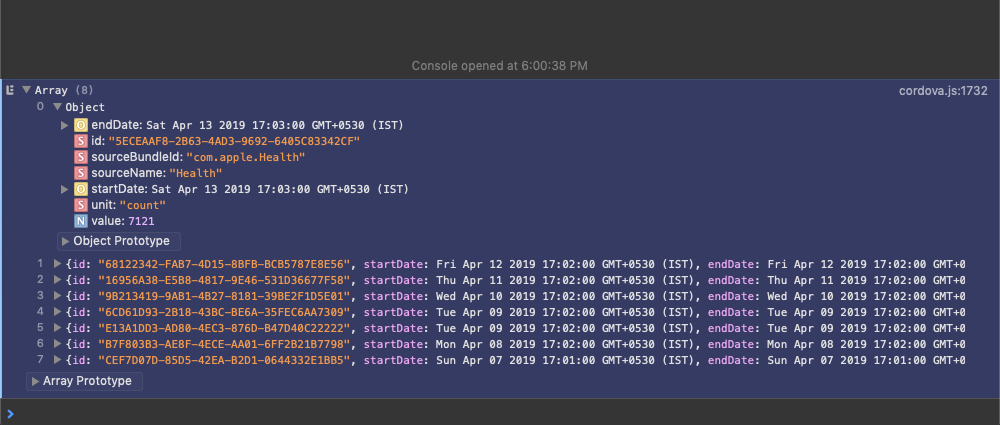This screenshot has height=425, width=1000.
Task: Open the cordova.js:1732 source link
Action: [x=943, y=91]
